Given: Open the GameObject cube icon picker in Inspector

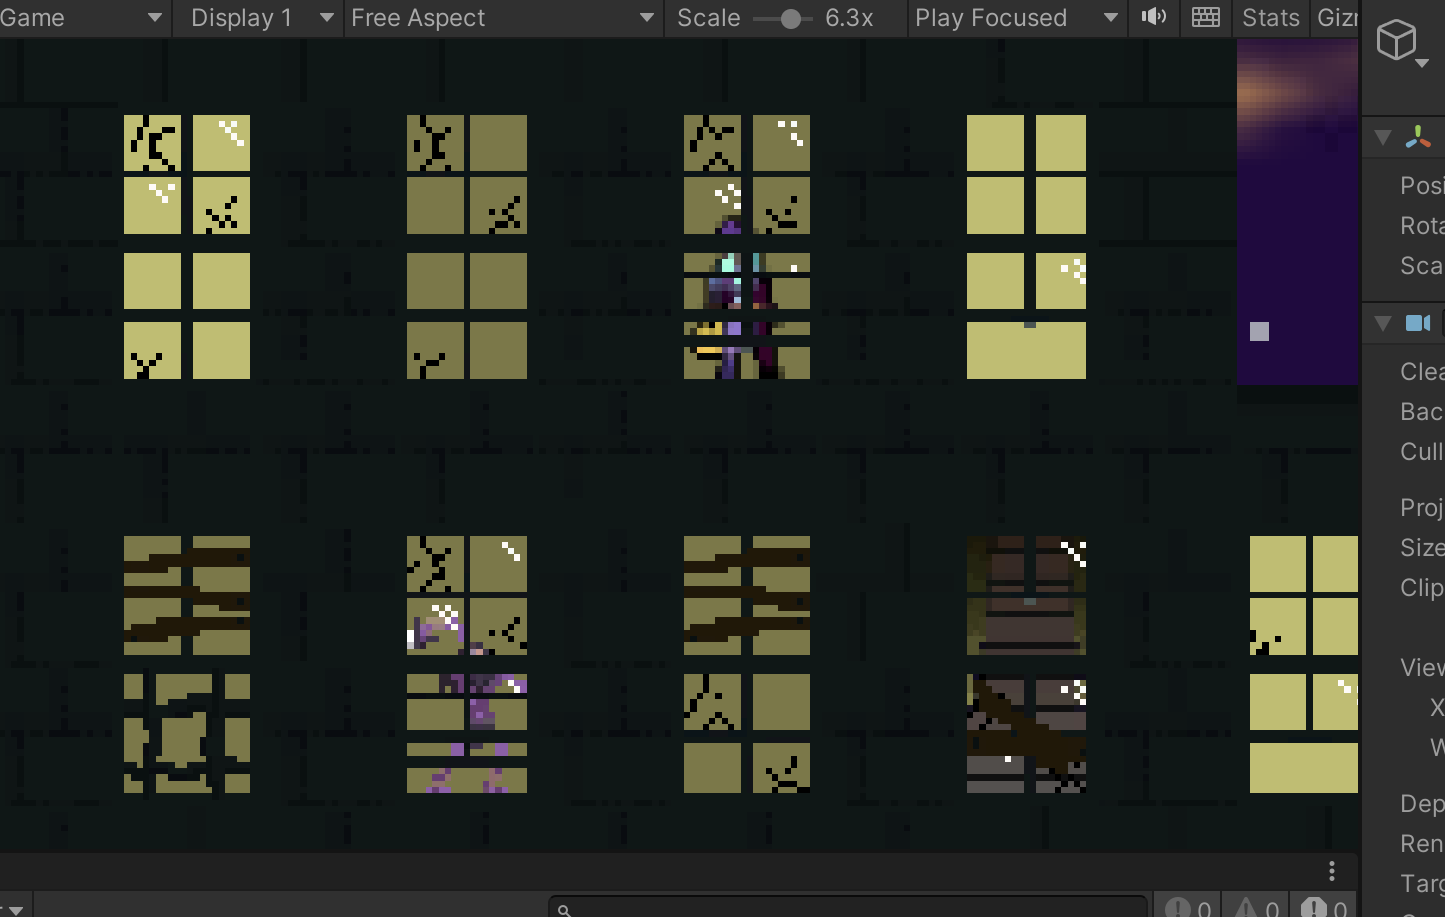Looking at the screenshot, I should click(1402, 42).
